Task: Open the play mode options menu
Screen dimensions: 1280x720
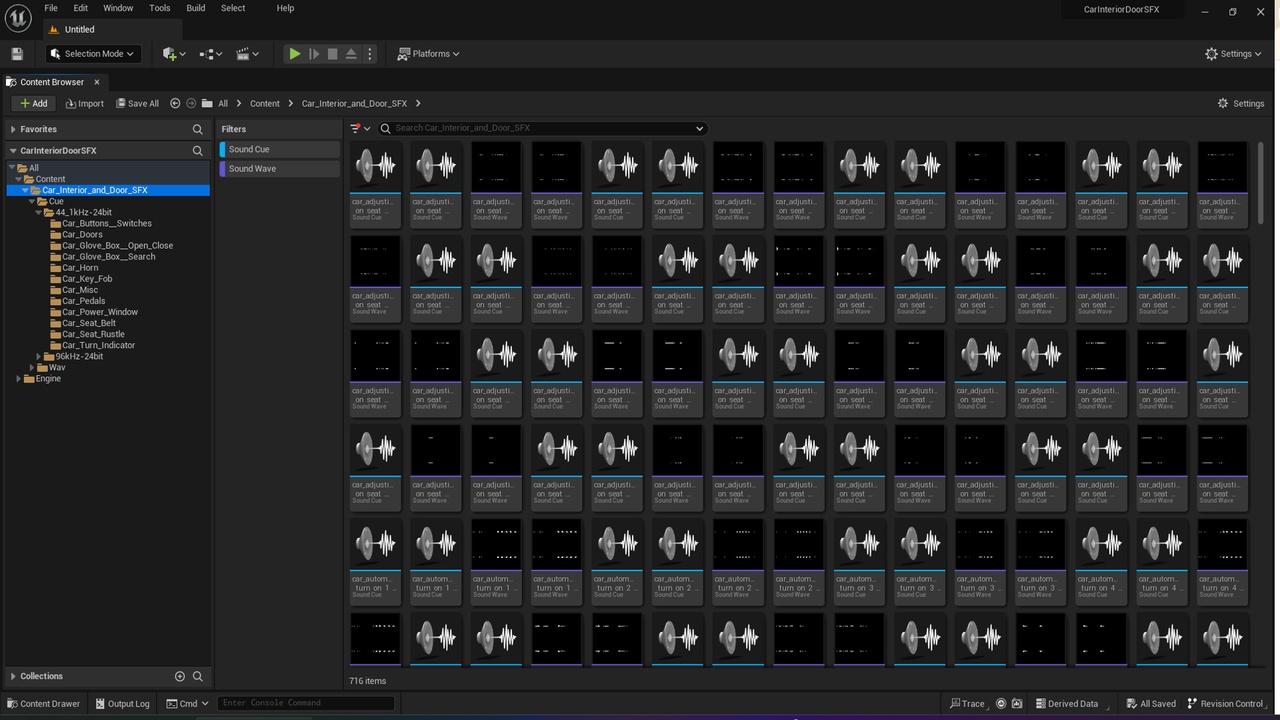Action: (x=370, y=54)
